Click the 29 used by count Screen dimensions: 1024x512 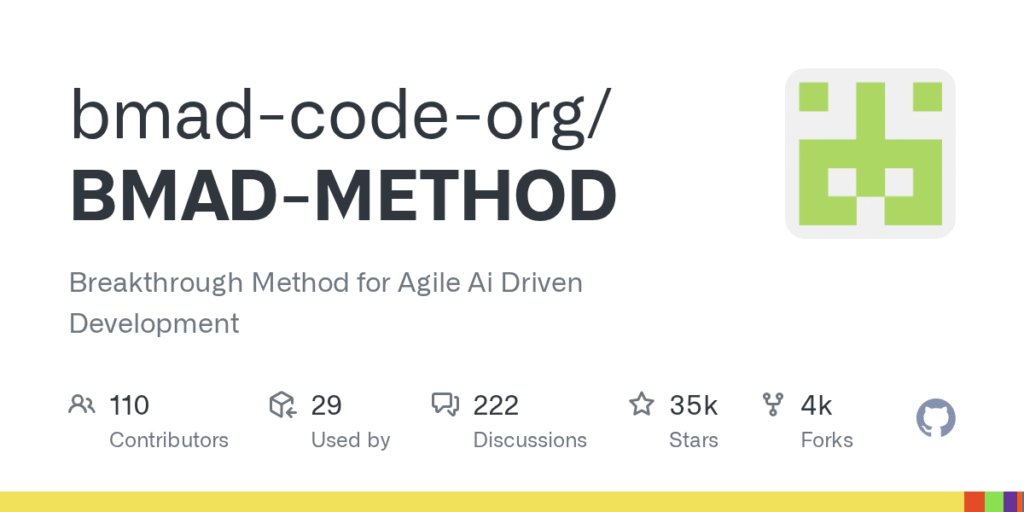(x=326, y=405)
